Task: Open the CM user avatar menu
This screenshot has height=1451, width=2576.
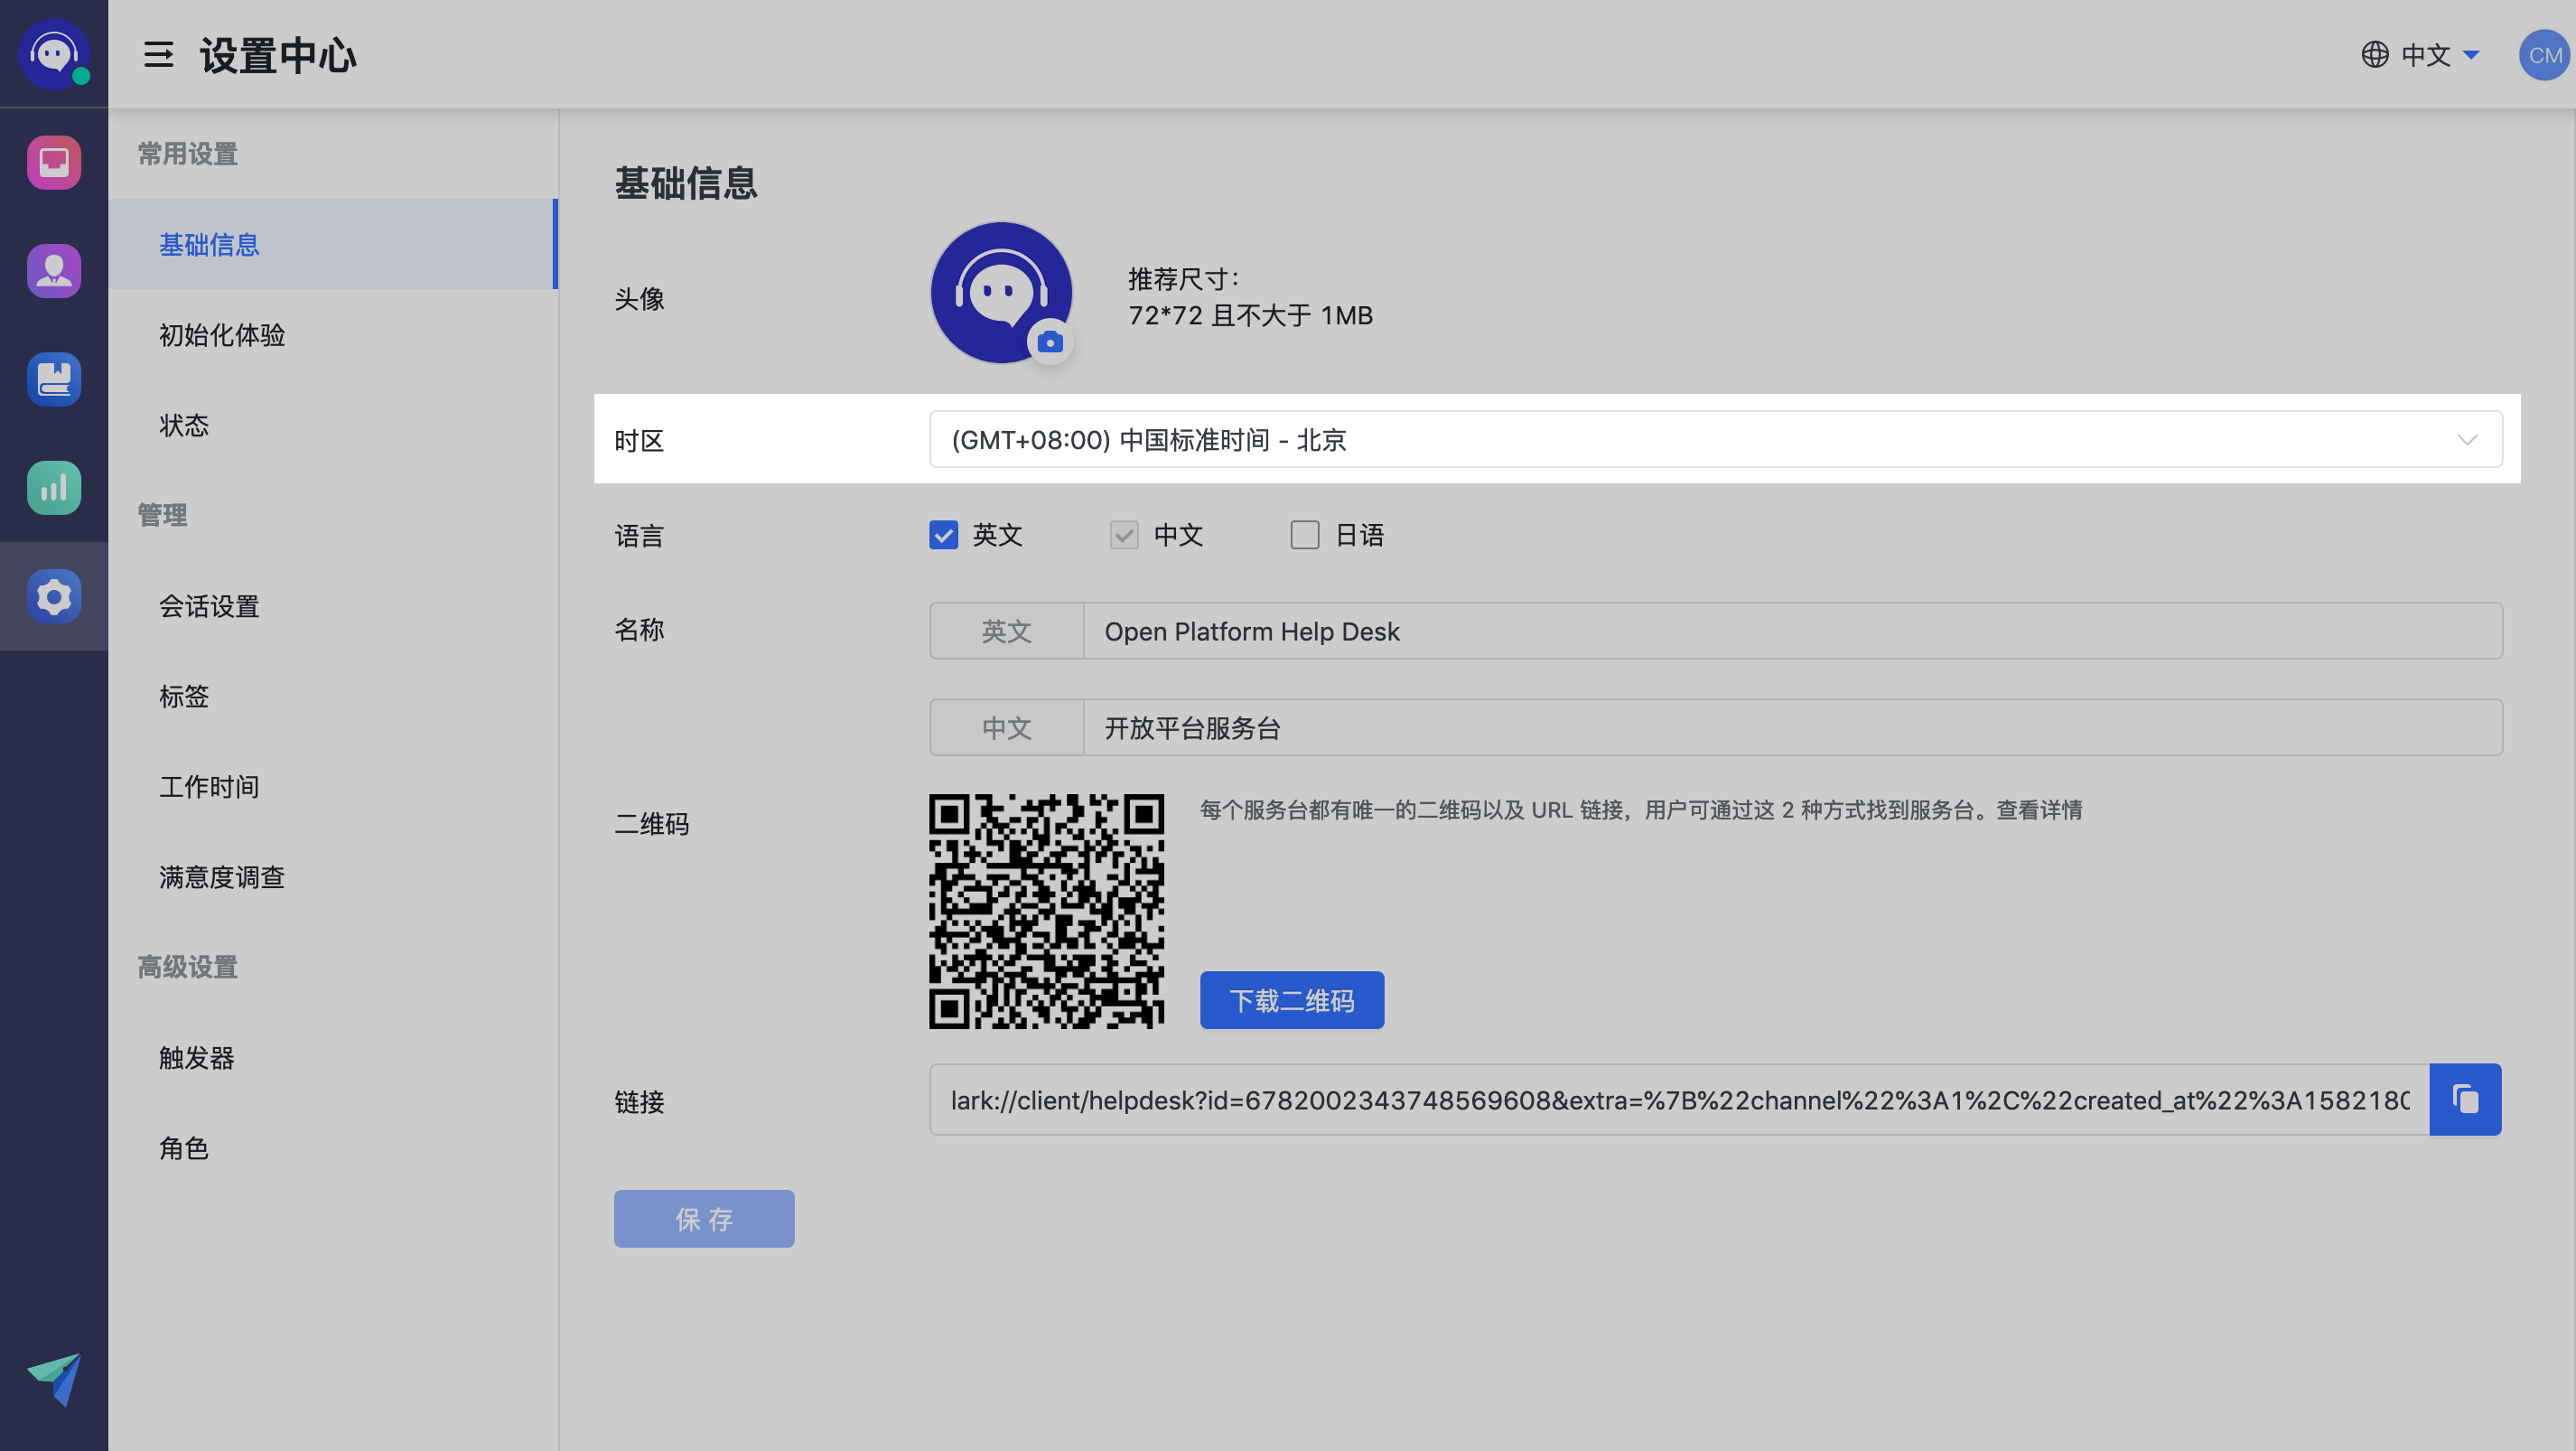Action: pos(2544,55)
